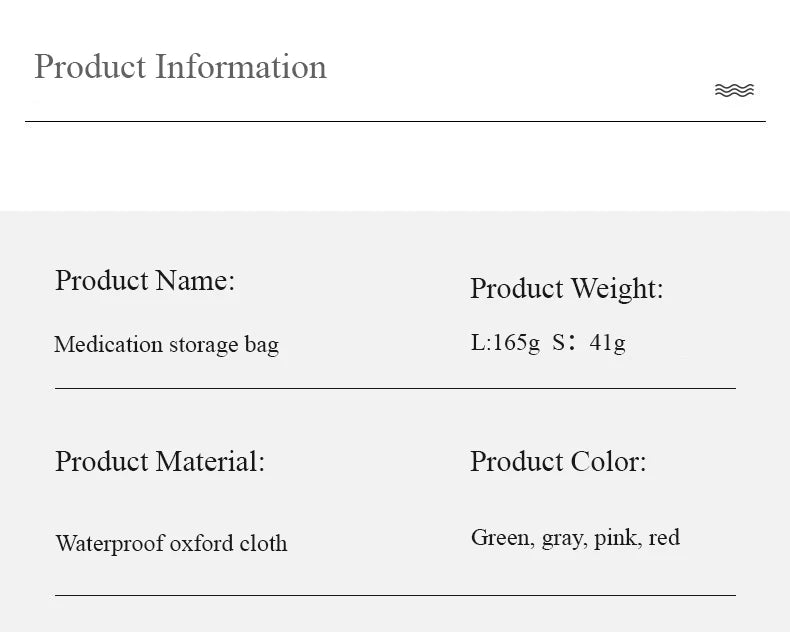Select the Product Weight label
790x632 pixels.
566,289
